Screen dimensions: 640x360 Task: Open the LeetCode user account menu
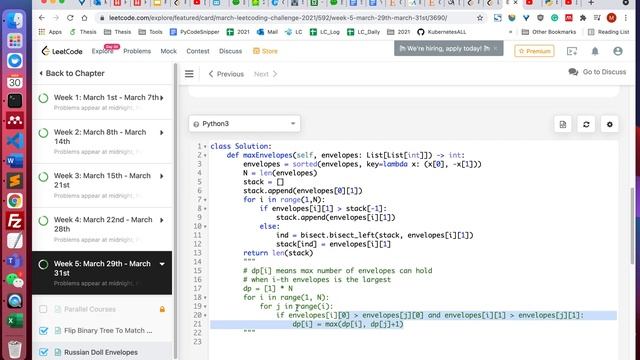618,51
